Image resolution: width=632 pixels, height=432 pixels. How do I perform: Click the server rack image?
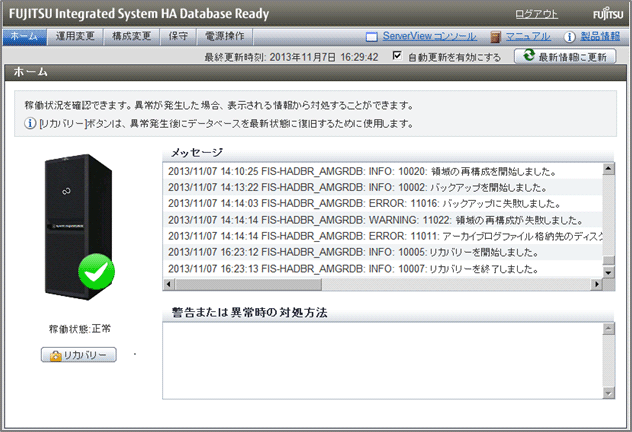[78, 227]
